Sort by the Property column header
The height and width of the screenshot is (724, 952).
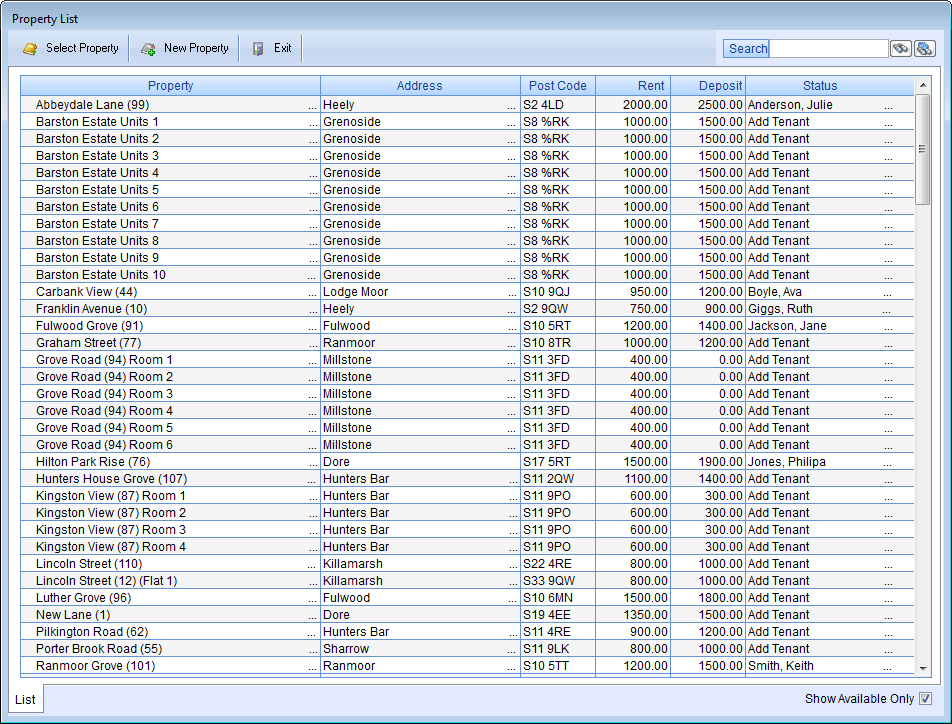[x=171, y=86]
